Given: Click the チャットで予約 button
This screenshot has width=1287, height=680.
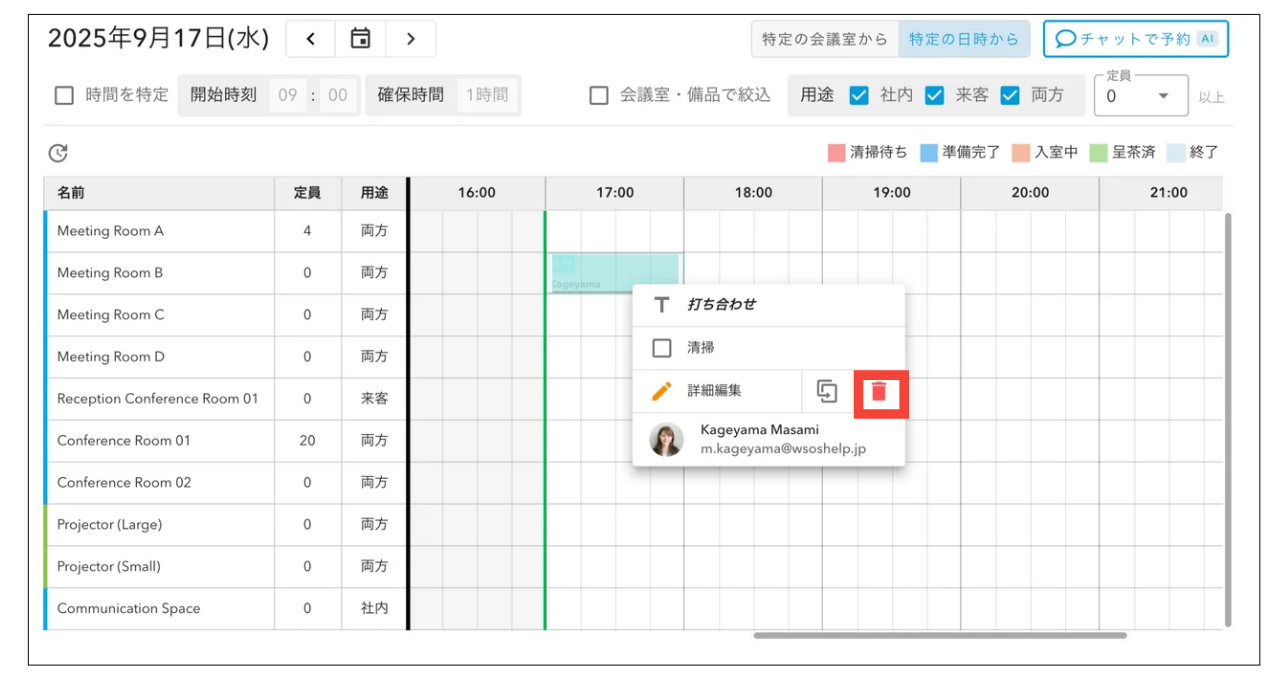Looking at the screenshot, I should pos(1135,39).
